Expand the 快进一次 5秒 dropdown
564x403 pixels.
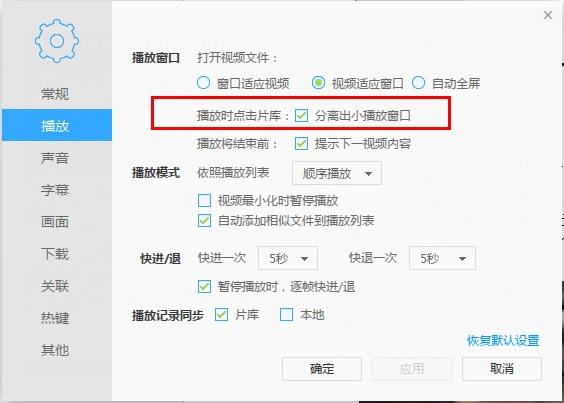(x=288, y=258)
